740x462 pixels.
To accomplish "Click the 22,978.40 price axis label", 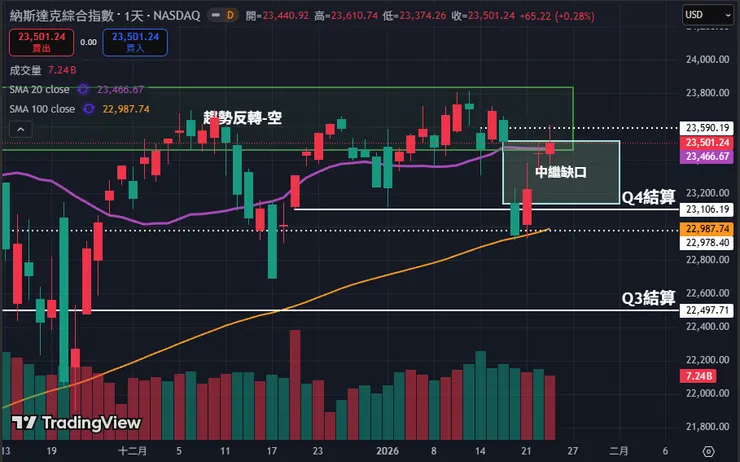I will [706, 243].
